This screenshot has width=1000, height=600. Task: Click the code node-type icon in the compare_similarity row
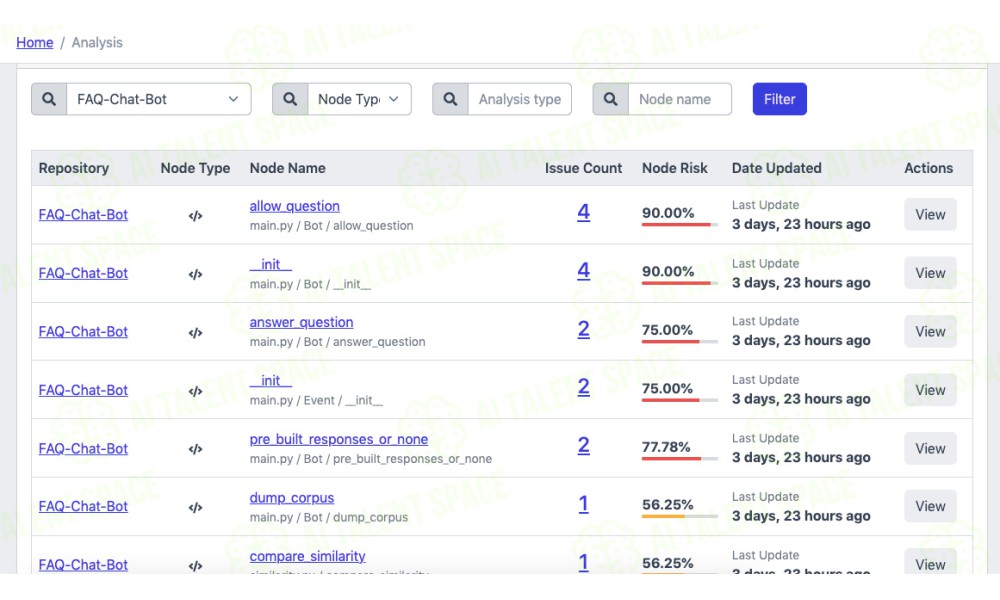click(x=195, y=566)
